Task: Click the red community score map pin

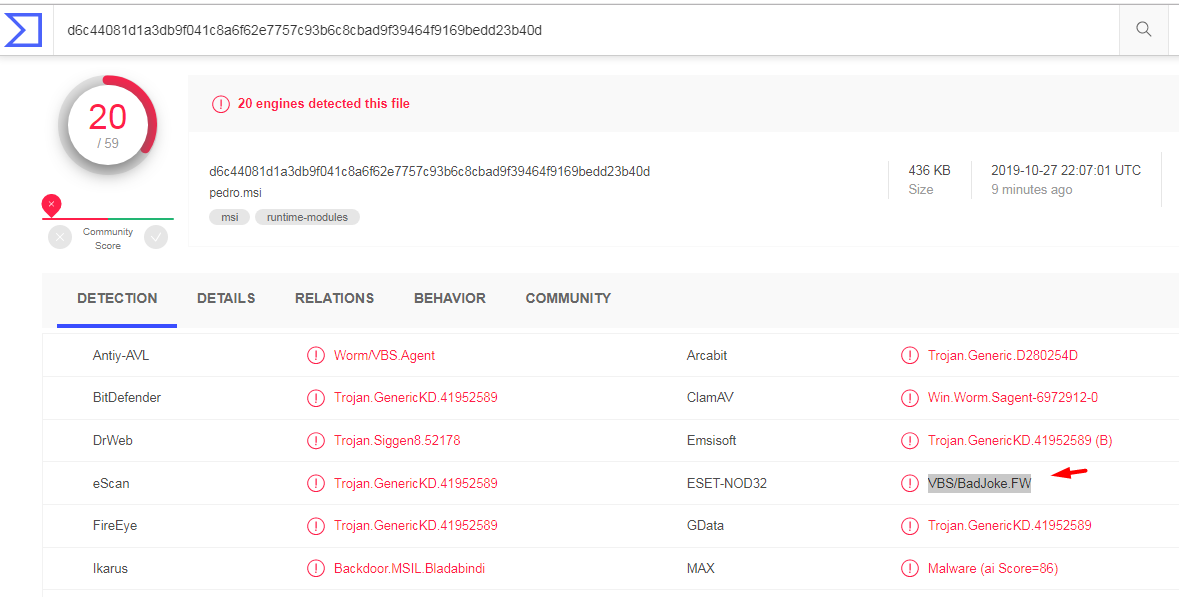Action: point(51,205)
